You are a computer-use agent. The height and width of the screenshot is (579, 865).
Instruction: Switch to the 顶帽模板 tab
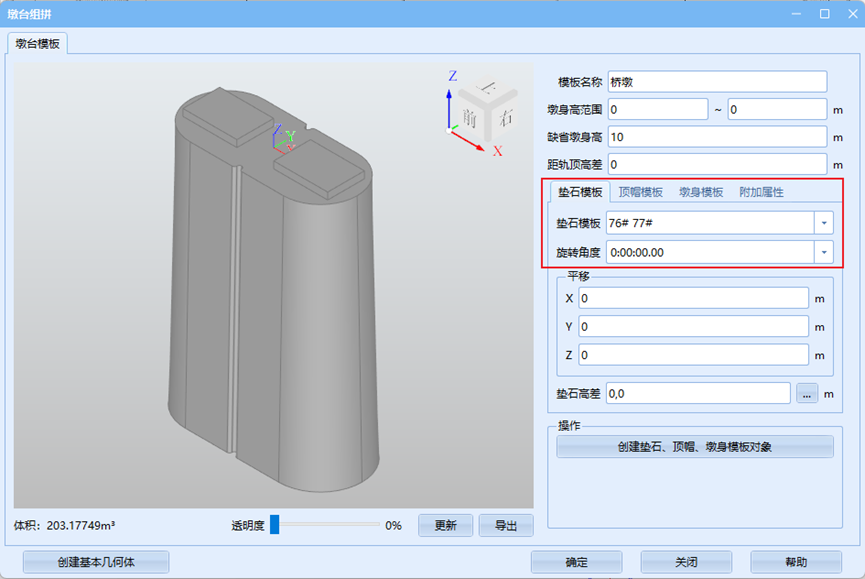(x=640, y=192)
